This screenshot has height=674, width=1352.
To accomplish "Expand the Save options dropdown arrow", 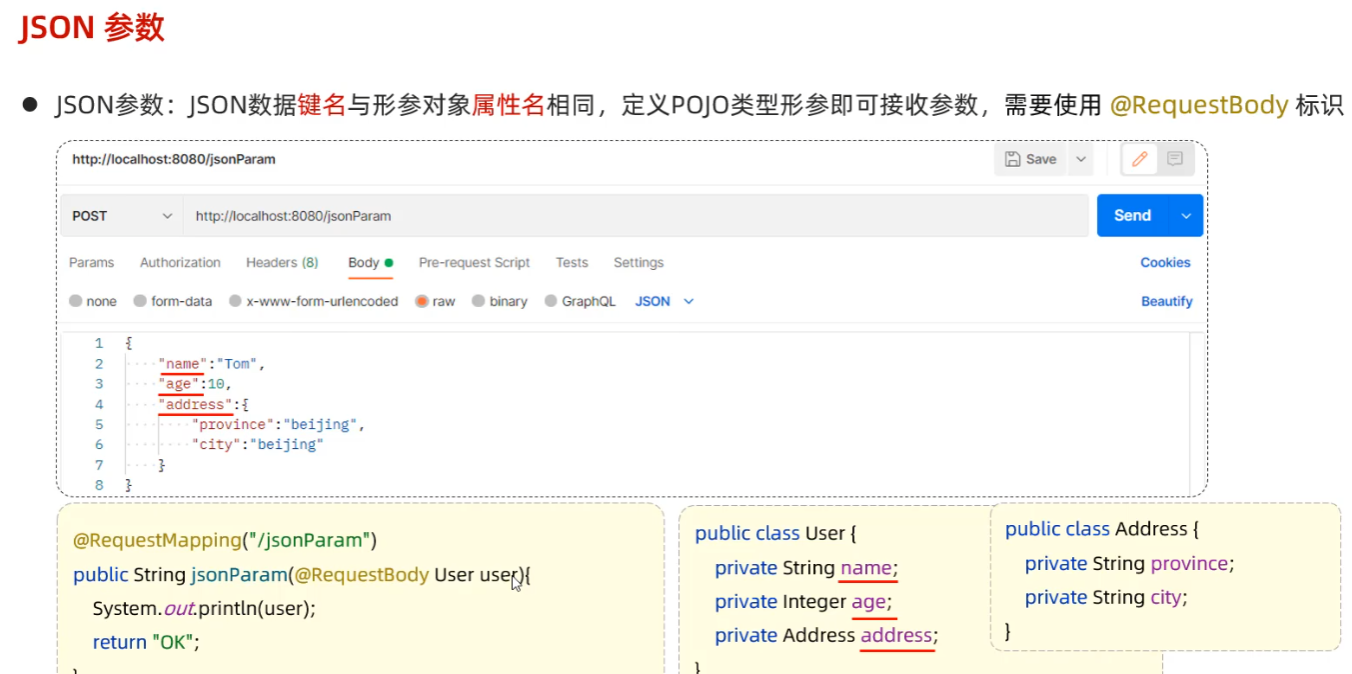I will click(x=1080, y=159).
